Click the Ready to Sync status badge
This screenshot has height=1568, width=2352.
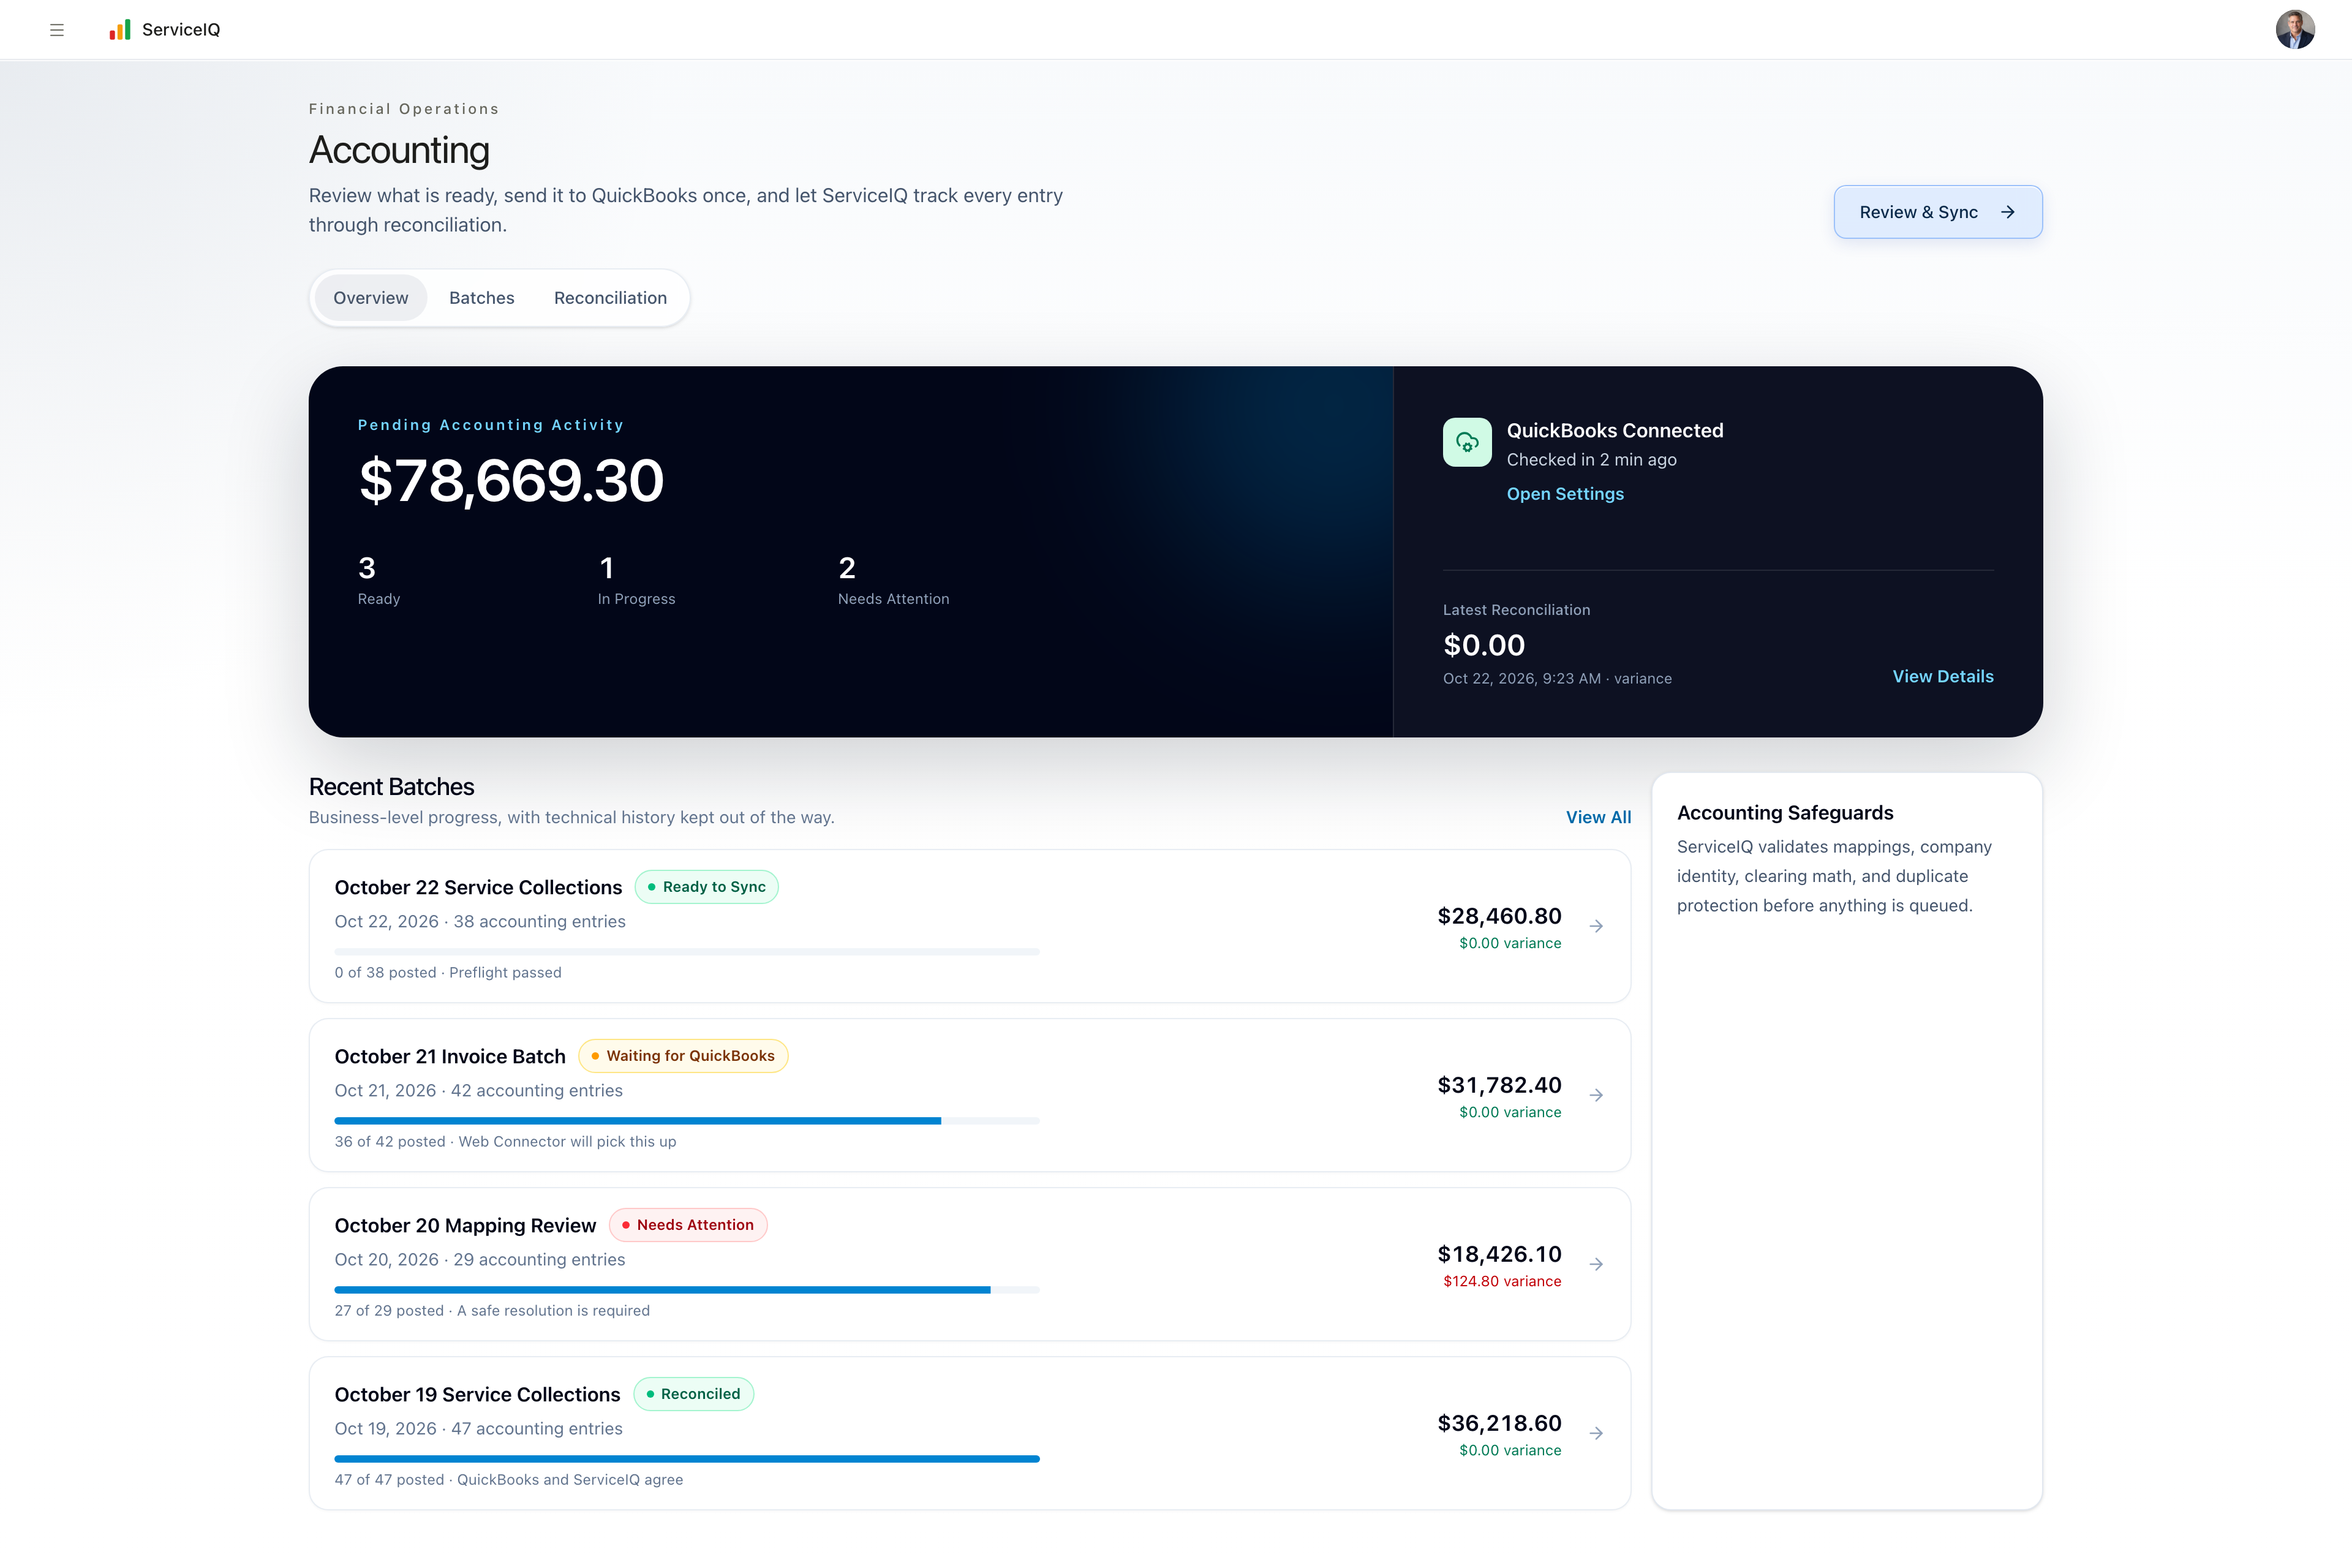click(x=707, y=887)
